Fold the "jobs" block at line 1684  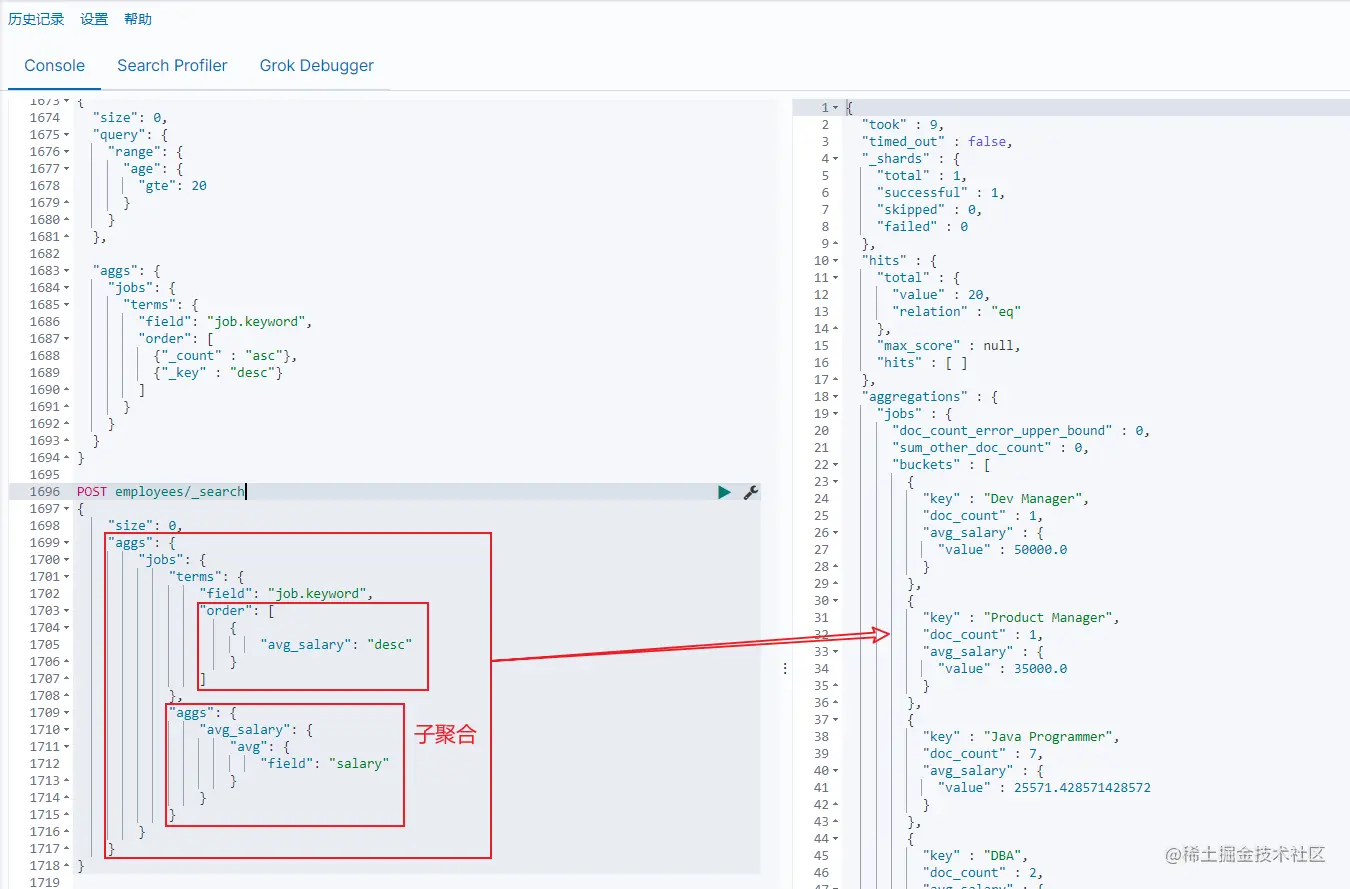(66, 288)
